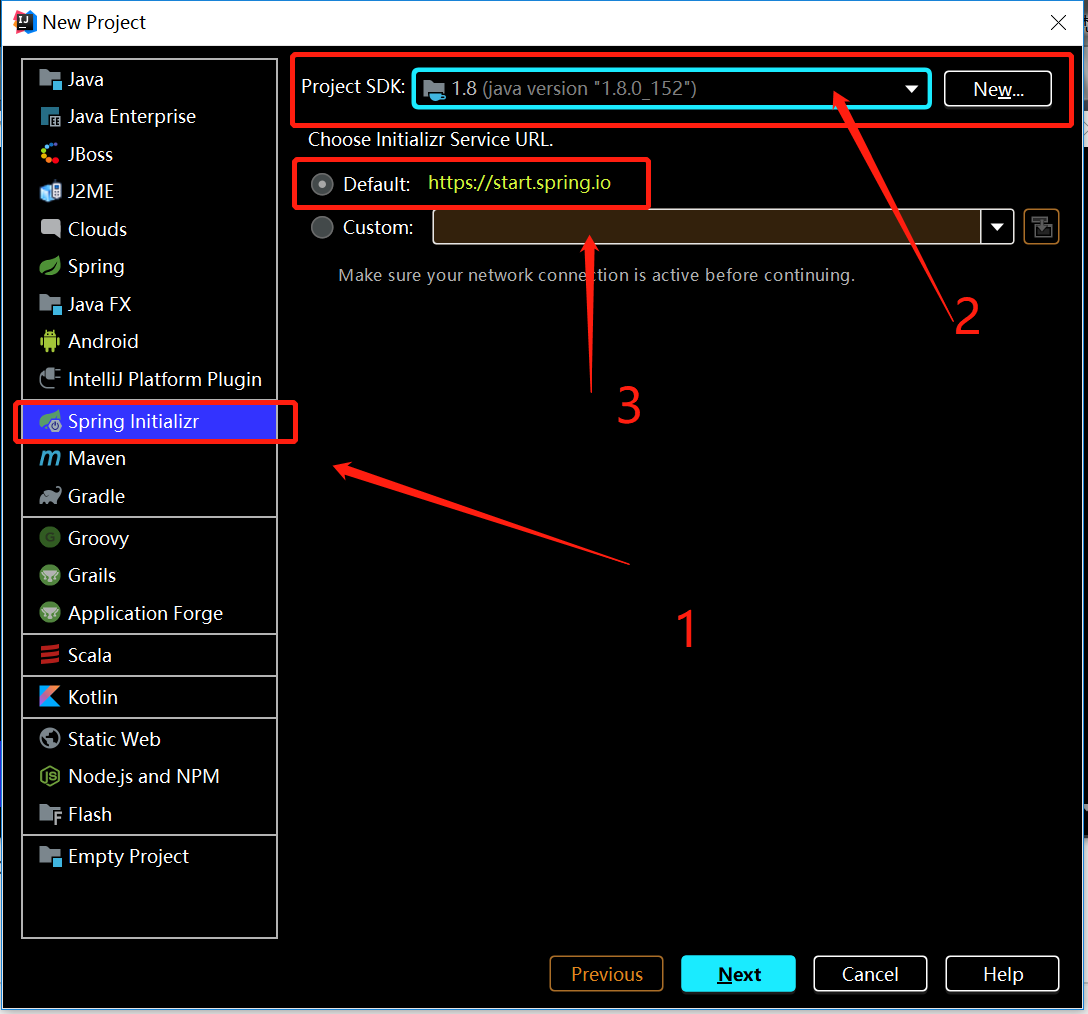Open the Project SDK dropdown
Screen dimensions: 1088x1014
coord(672,89)
